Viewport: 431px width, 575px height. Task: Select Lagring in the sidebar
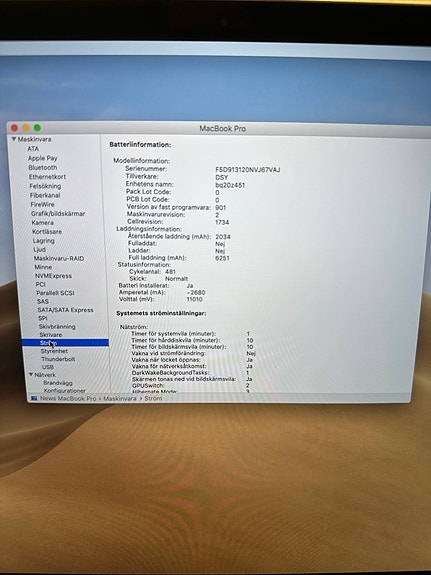pos(43,241)
